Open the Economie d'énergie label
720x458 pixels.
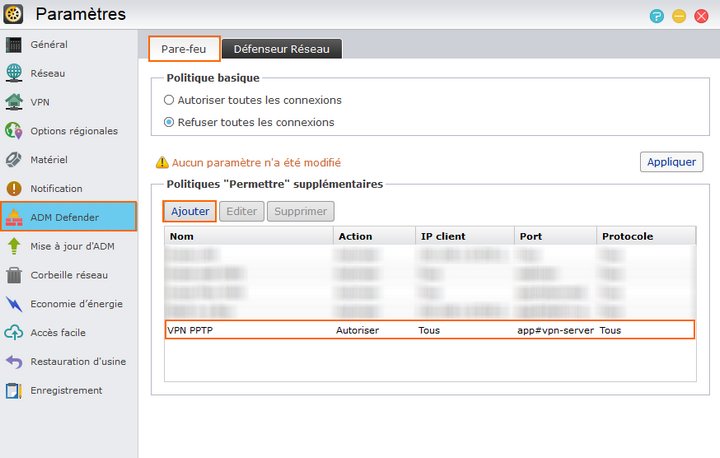[77, 304]
